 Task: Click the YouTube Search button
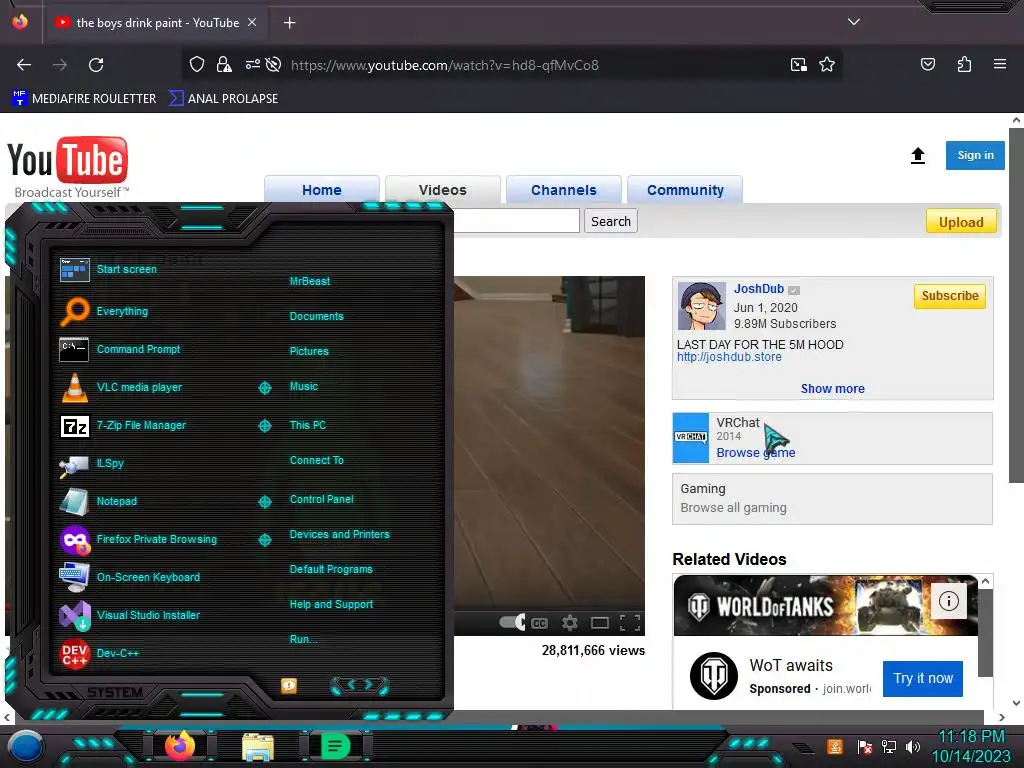(x=611, y=221)
